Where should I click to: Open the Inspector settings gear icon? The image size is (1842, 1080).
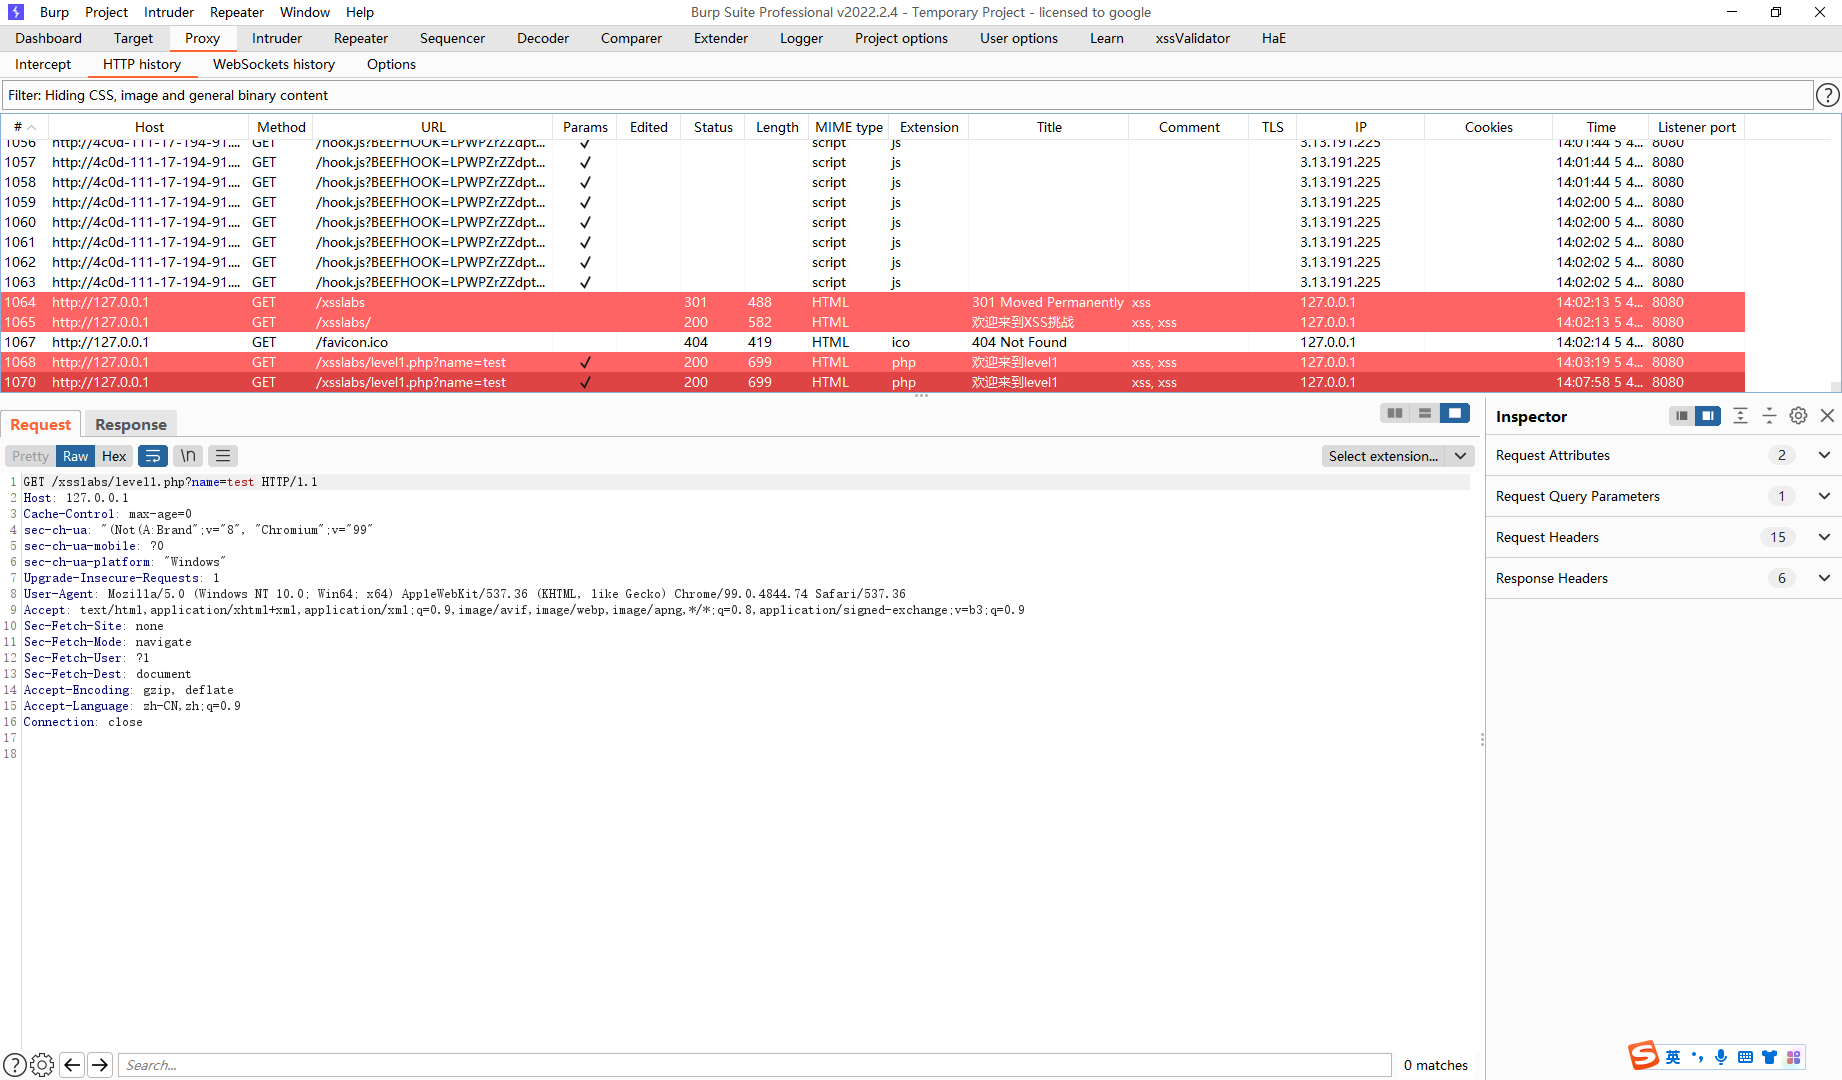coord(1798,416)
